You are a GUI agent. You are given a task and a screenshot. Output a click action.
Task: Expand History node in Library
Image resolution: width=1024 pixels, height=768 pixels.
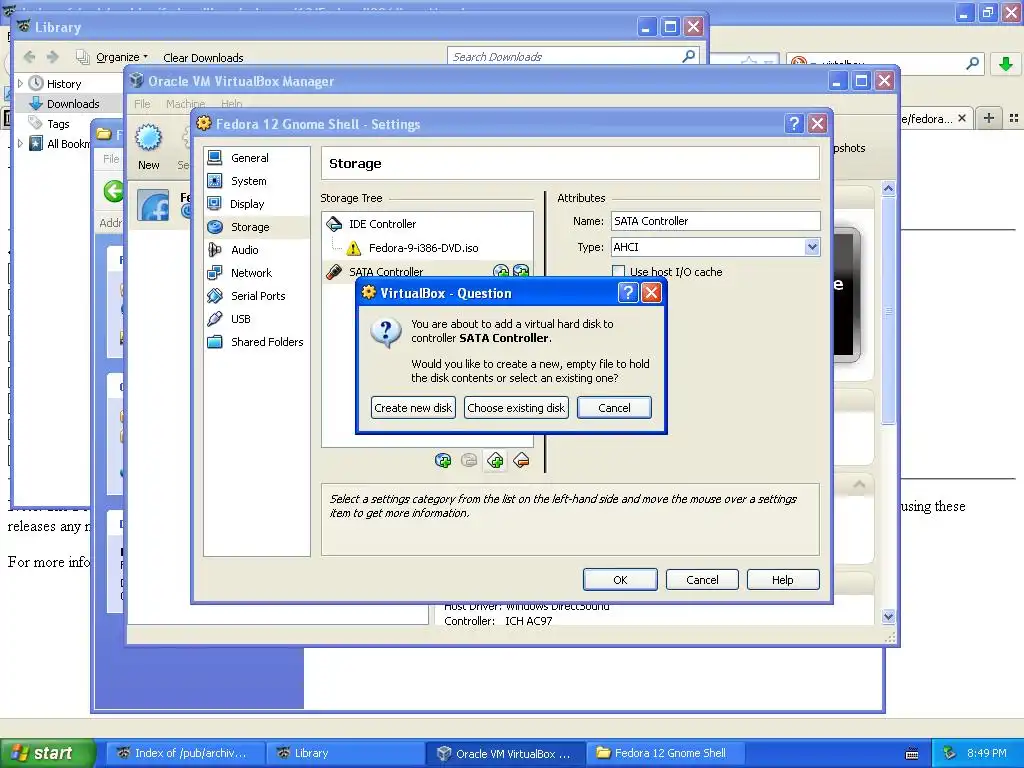pos(20,84)
